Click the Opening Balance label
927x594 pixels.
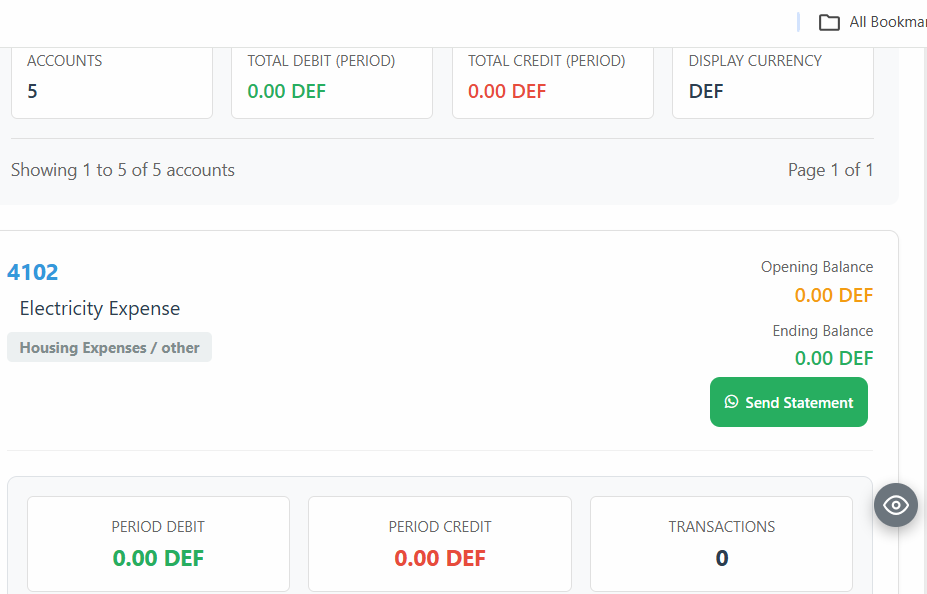click(x=817, y=267)
